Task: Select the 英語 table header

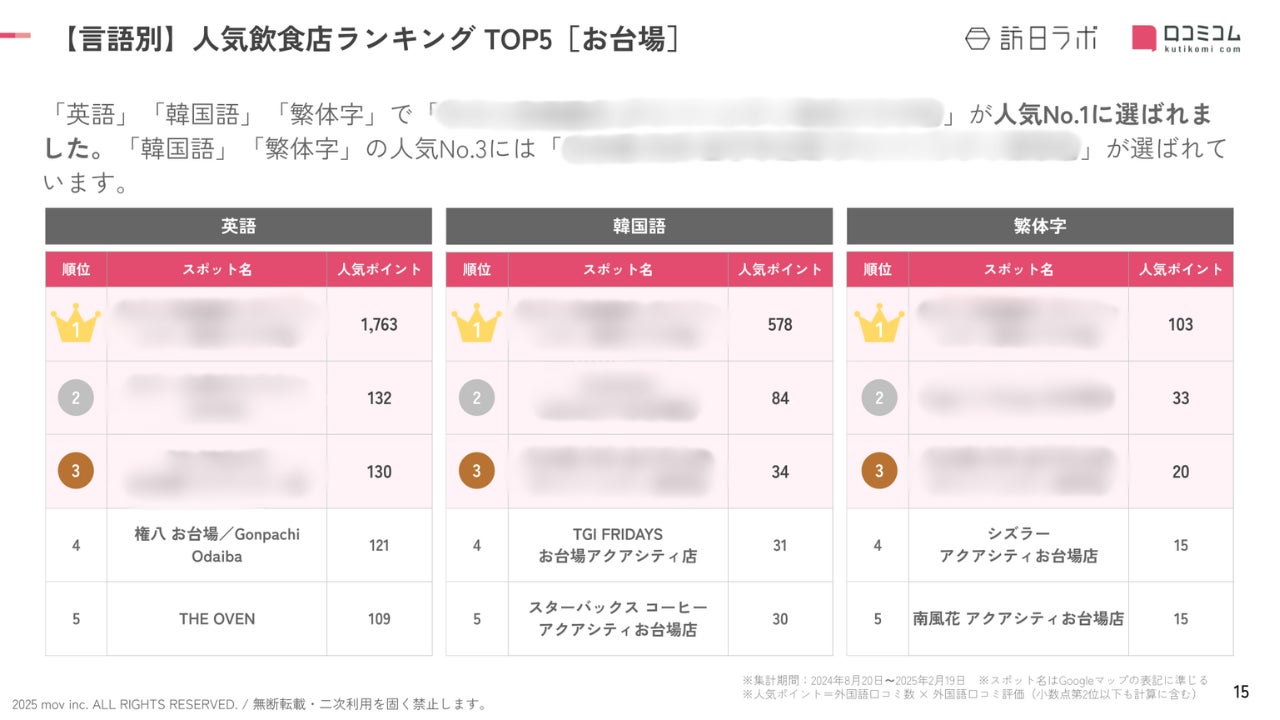Action: point(238,226)
